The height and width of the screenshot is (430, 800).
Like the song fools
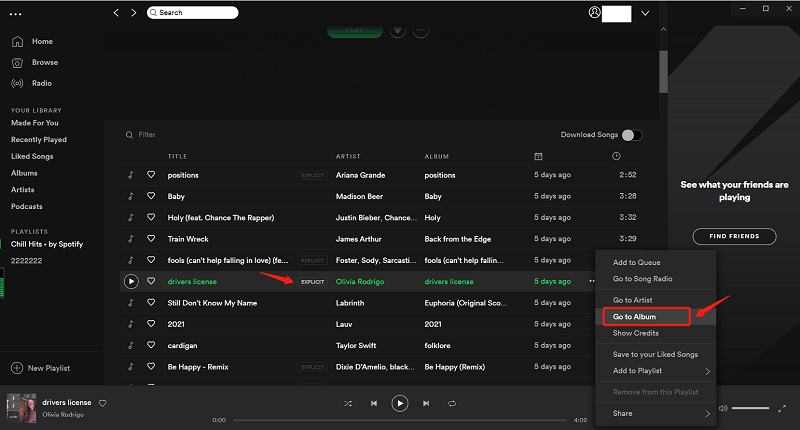(x=151, y=260)
